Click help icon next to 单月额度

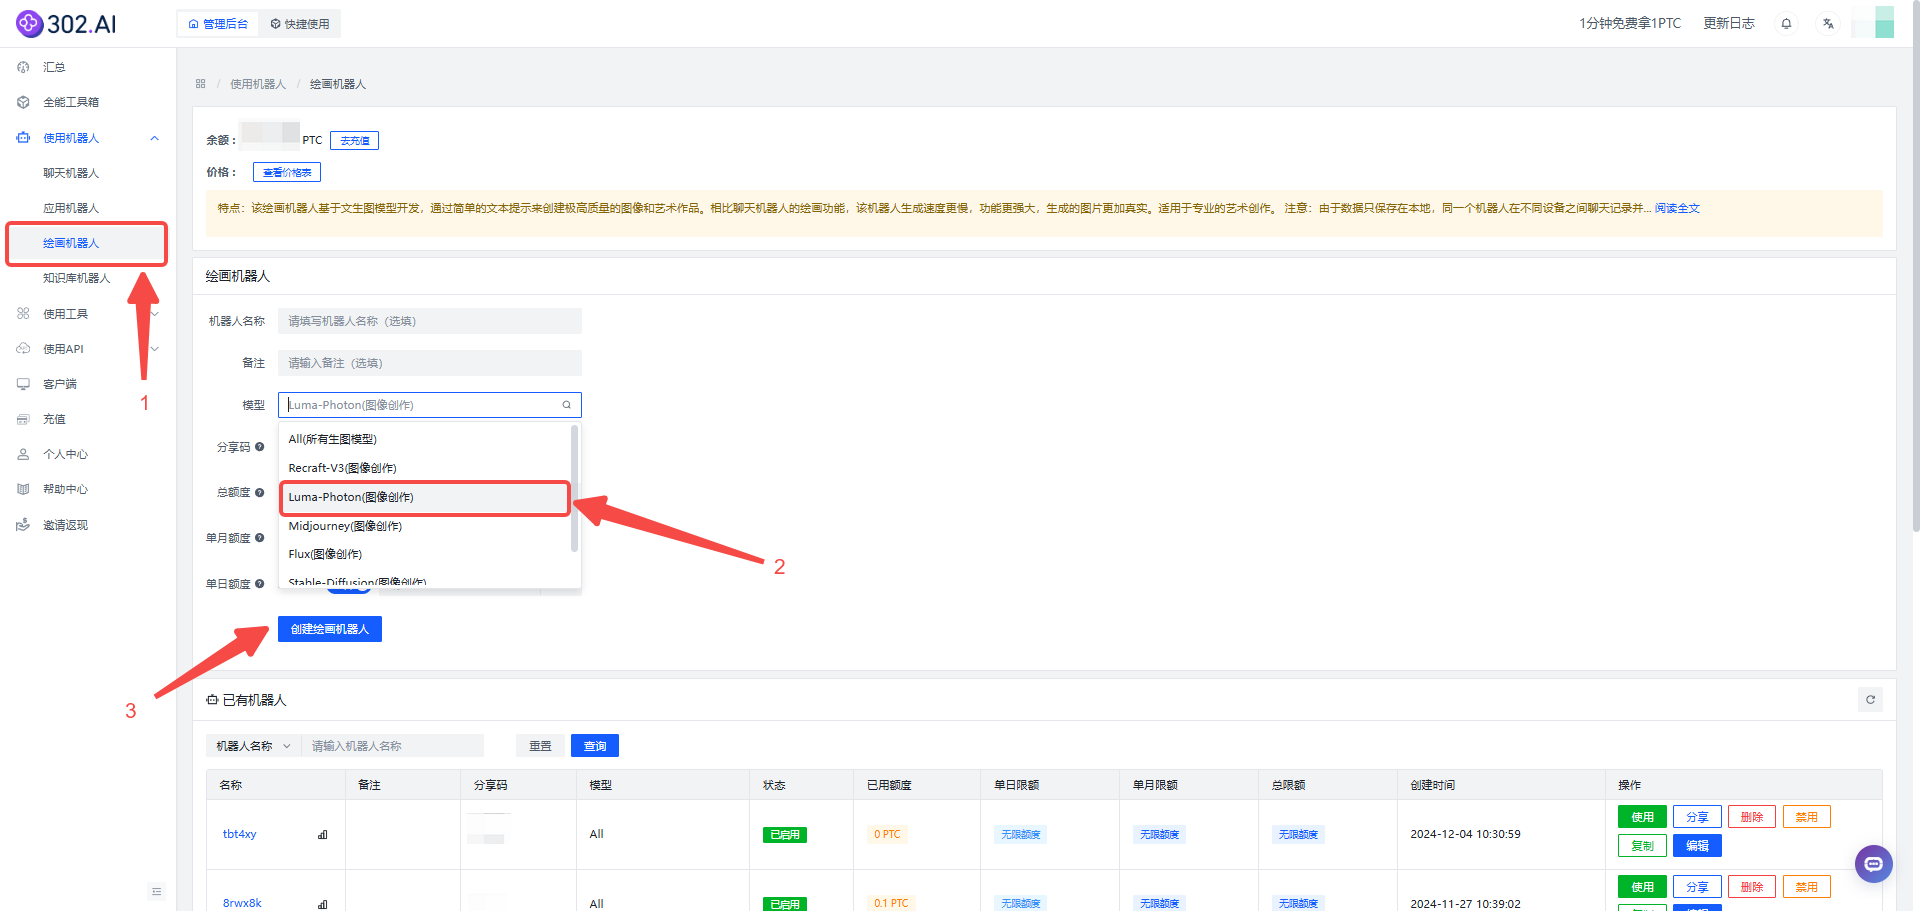(x=260, y=538)
